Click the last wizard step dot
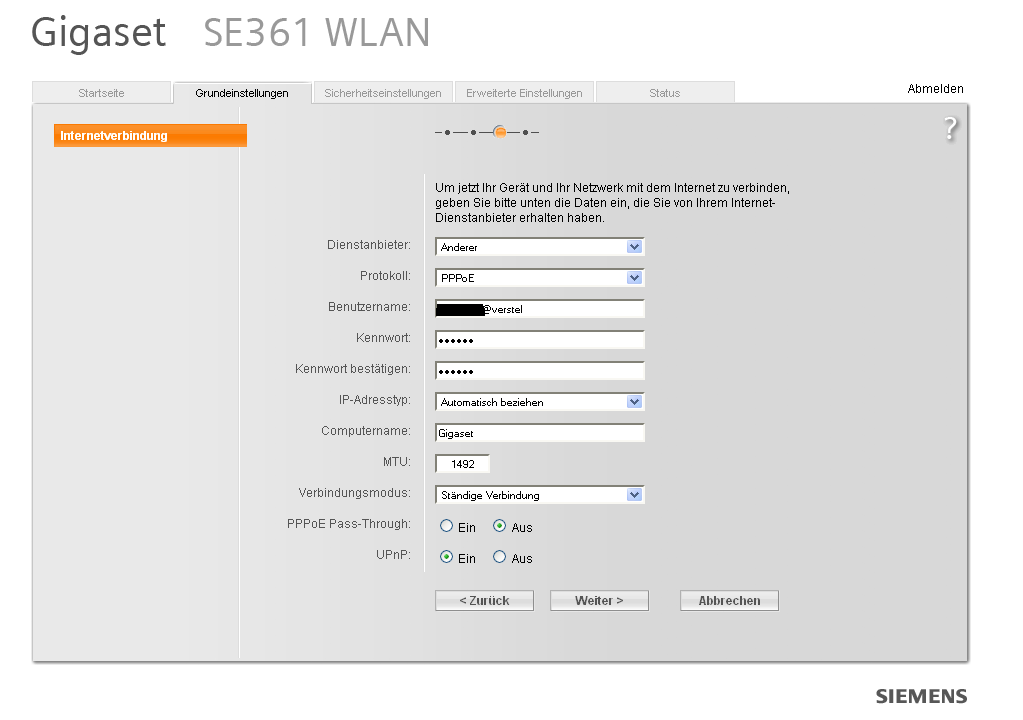This screenshot has width=1023, height=720. [525, 132]
